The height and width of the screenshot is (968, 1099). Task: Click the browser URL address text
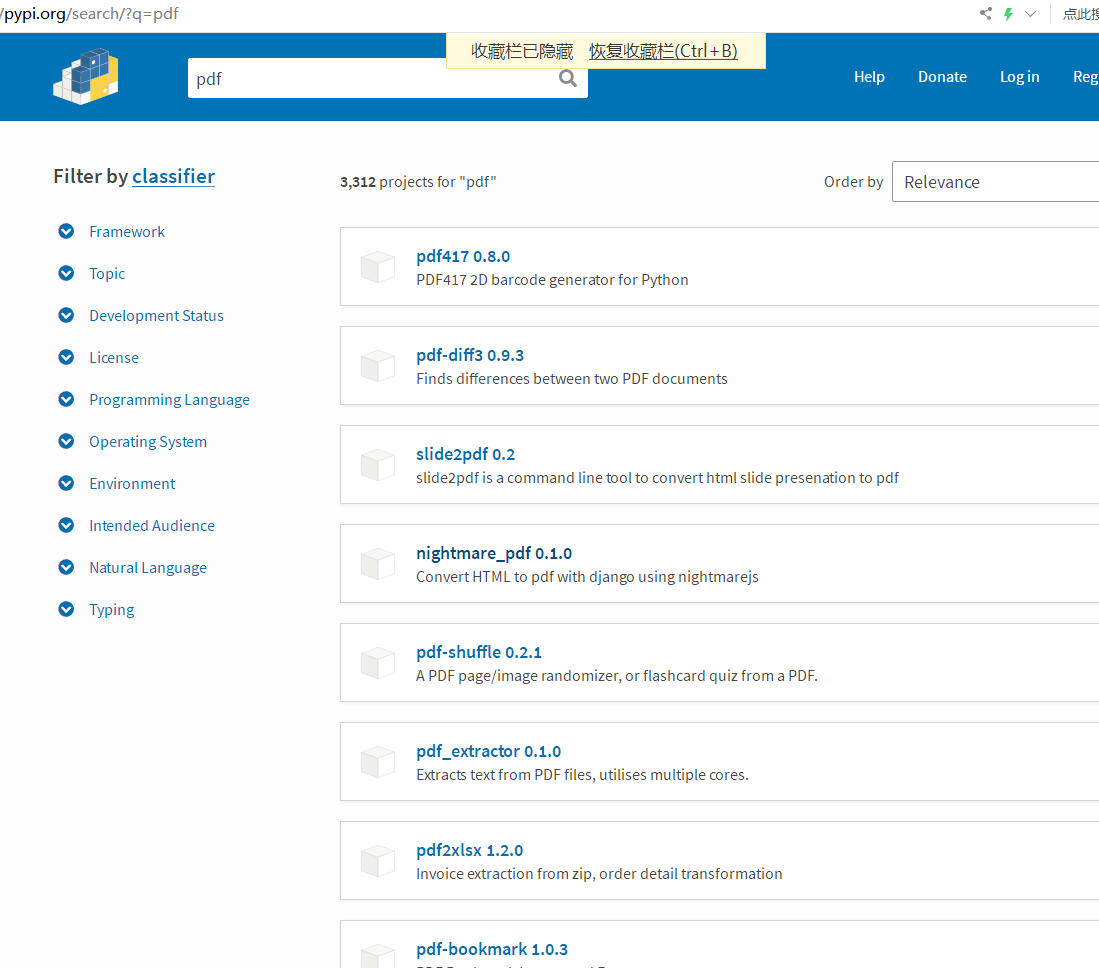(x=90, y=14)
